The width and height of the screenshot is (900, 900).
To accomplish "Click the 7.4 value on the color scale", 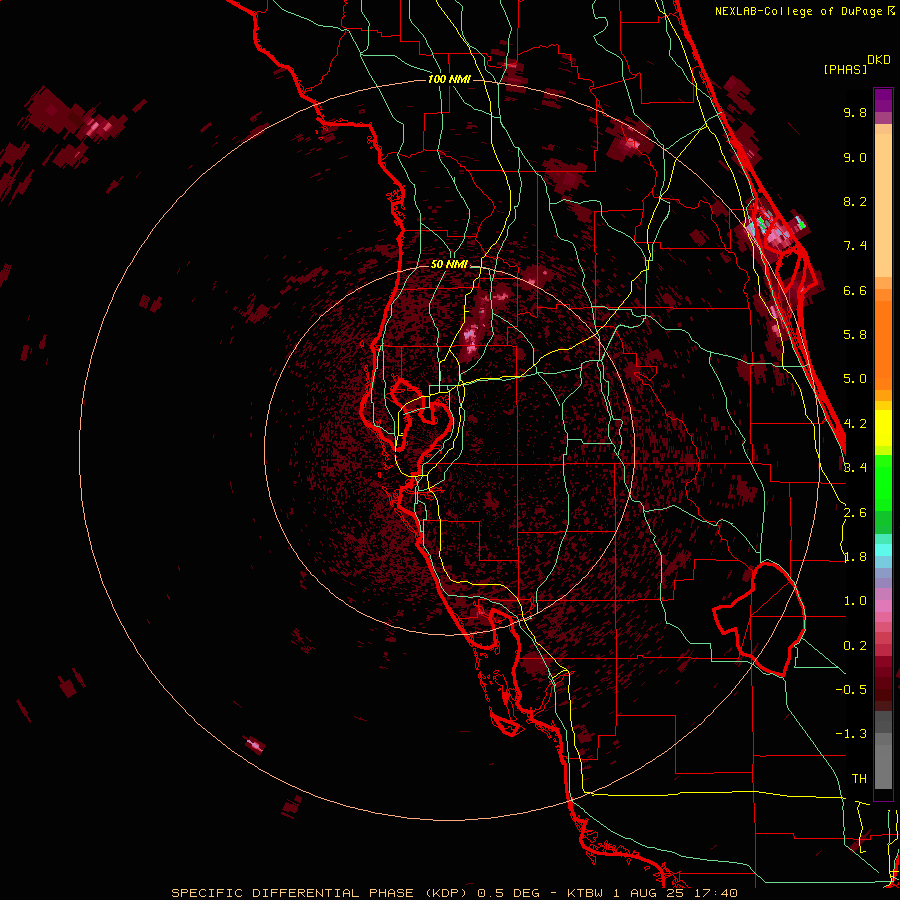I will coord(855,246).
